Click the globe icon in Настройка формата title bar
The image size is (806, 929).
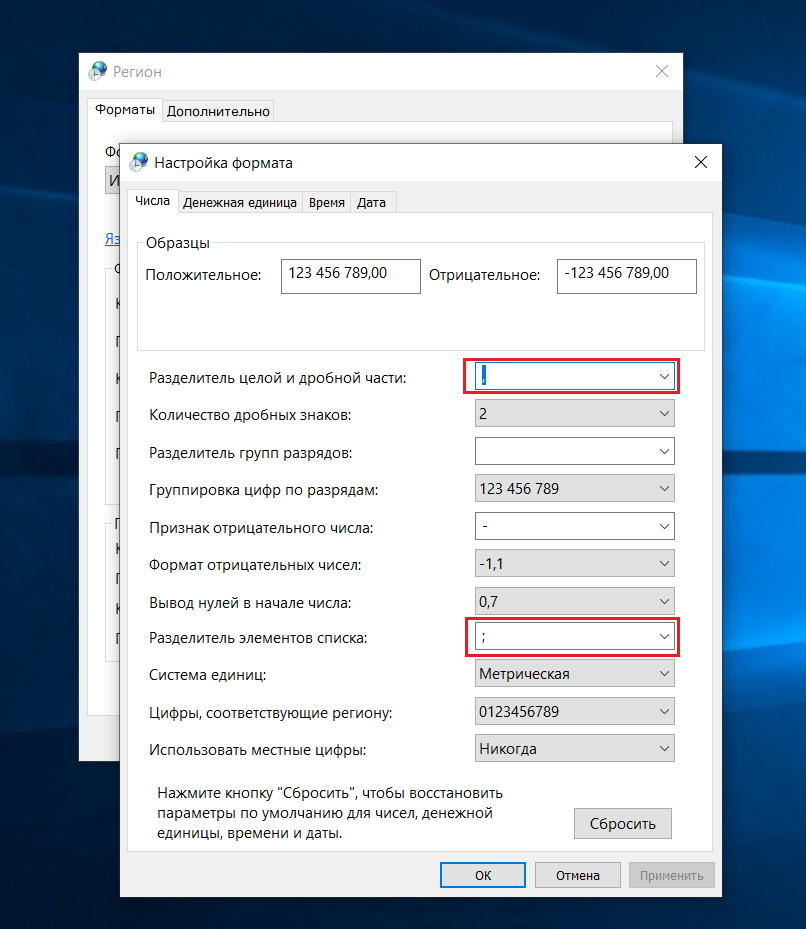[139, 162]
